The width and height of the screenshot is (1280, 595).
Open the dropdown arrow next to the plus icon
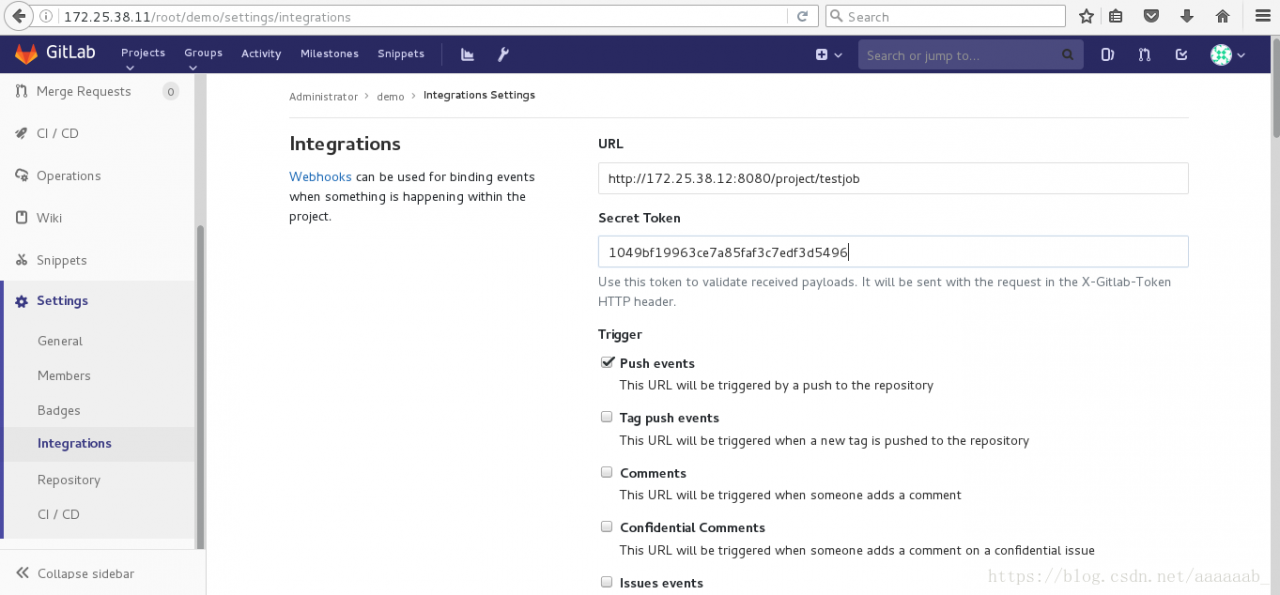click(x=838, y=56)
